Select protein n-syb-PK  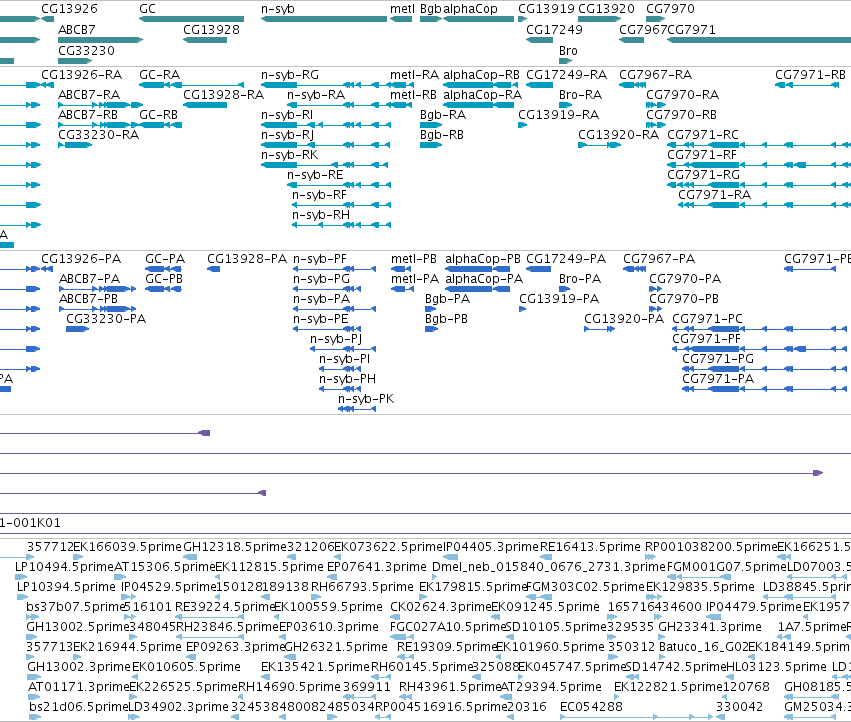click(x=357, y=409)
